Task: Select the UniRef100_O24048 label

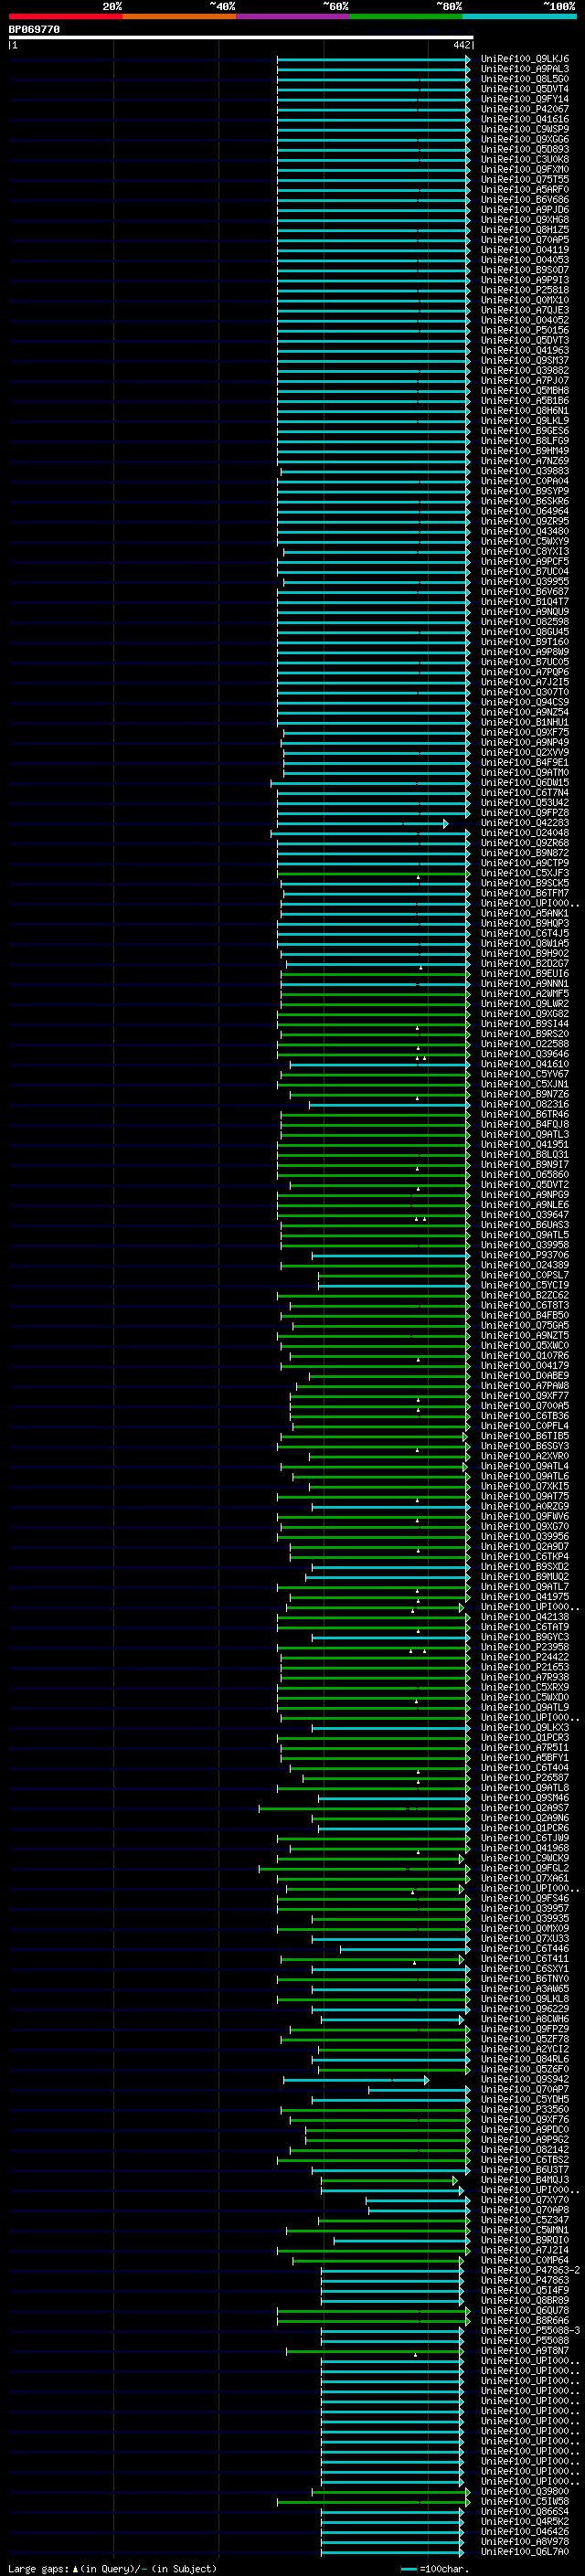Action: click(x=525, y=833)
